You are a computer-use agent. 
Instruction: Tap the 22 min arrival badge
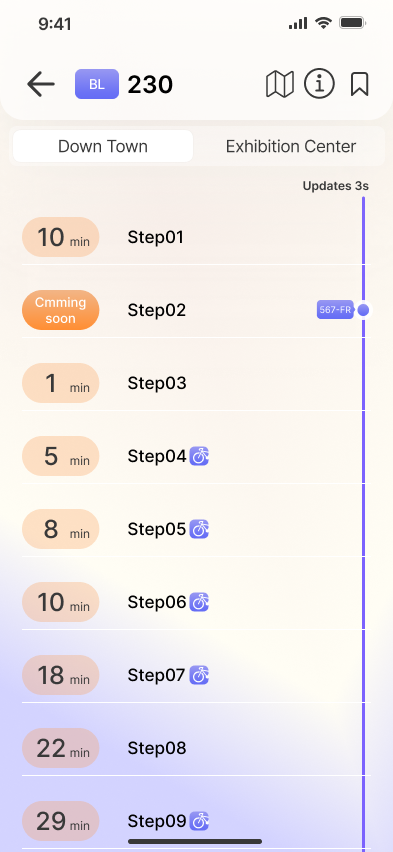click(60, 748)
